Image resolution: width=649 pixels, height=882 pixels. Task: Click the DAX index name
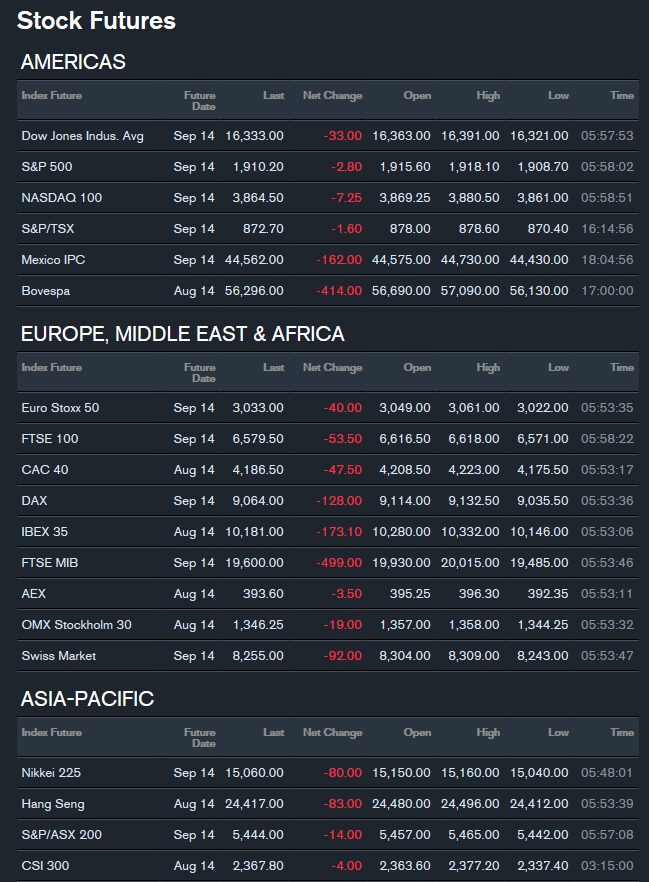34,501
